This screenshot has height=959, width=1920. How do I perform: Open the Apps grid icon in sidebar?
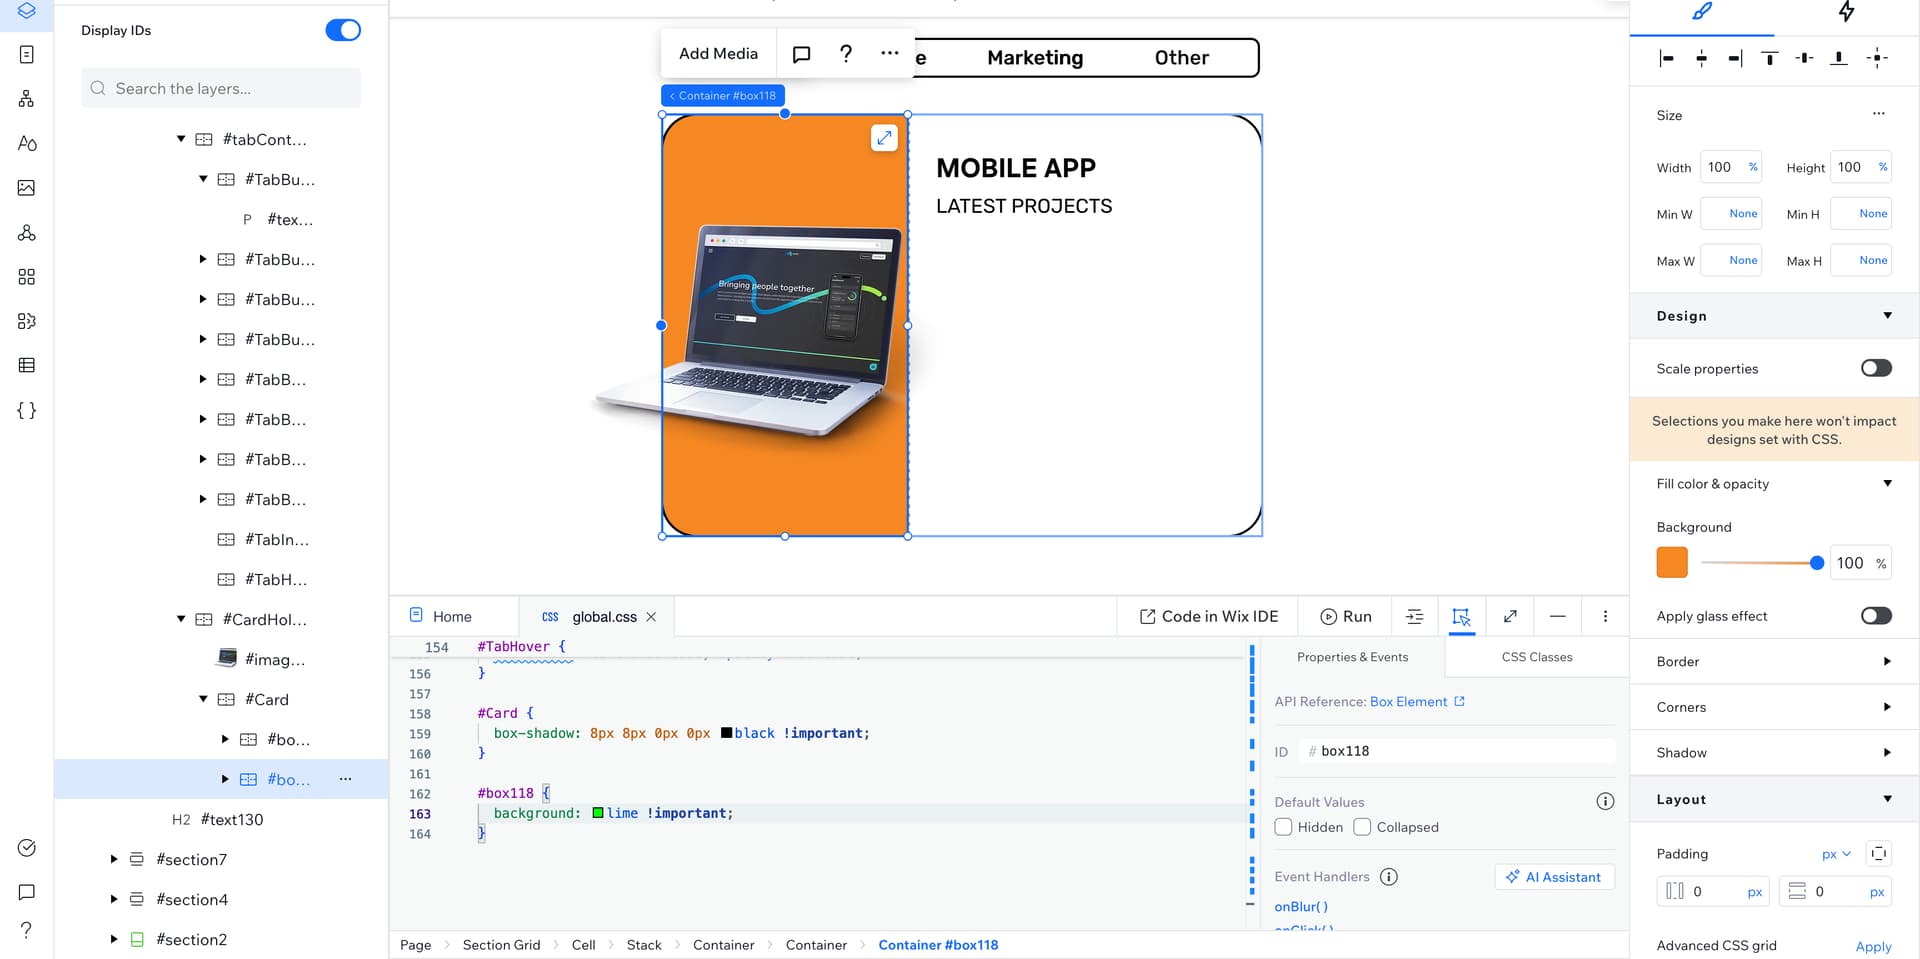point(27,276)
